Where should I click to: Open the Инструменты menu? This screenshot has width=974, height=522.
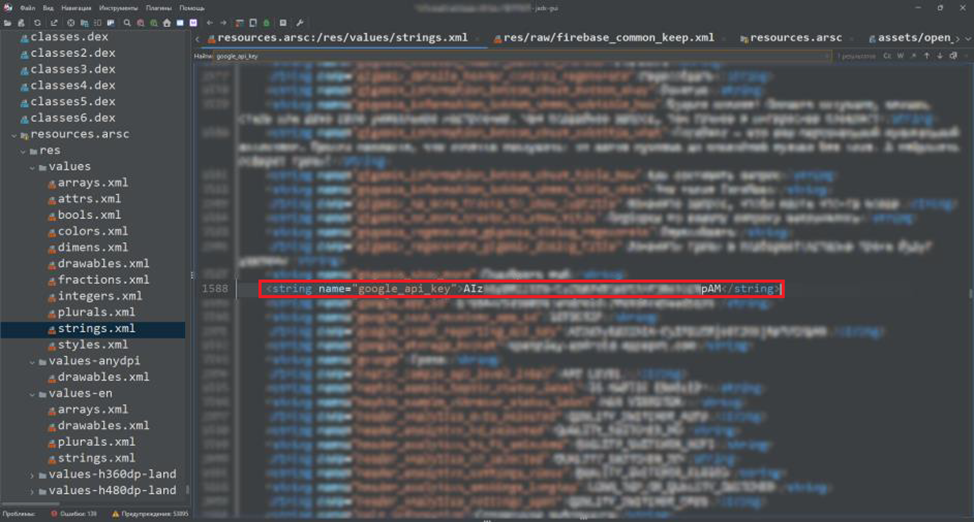(x=118, y=7)
